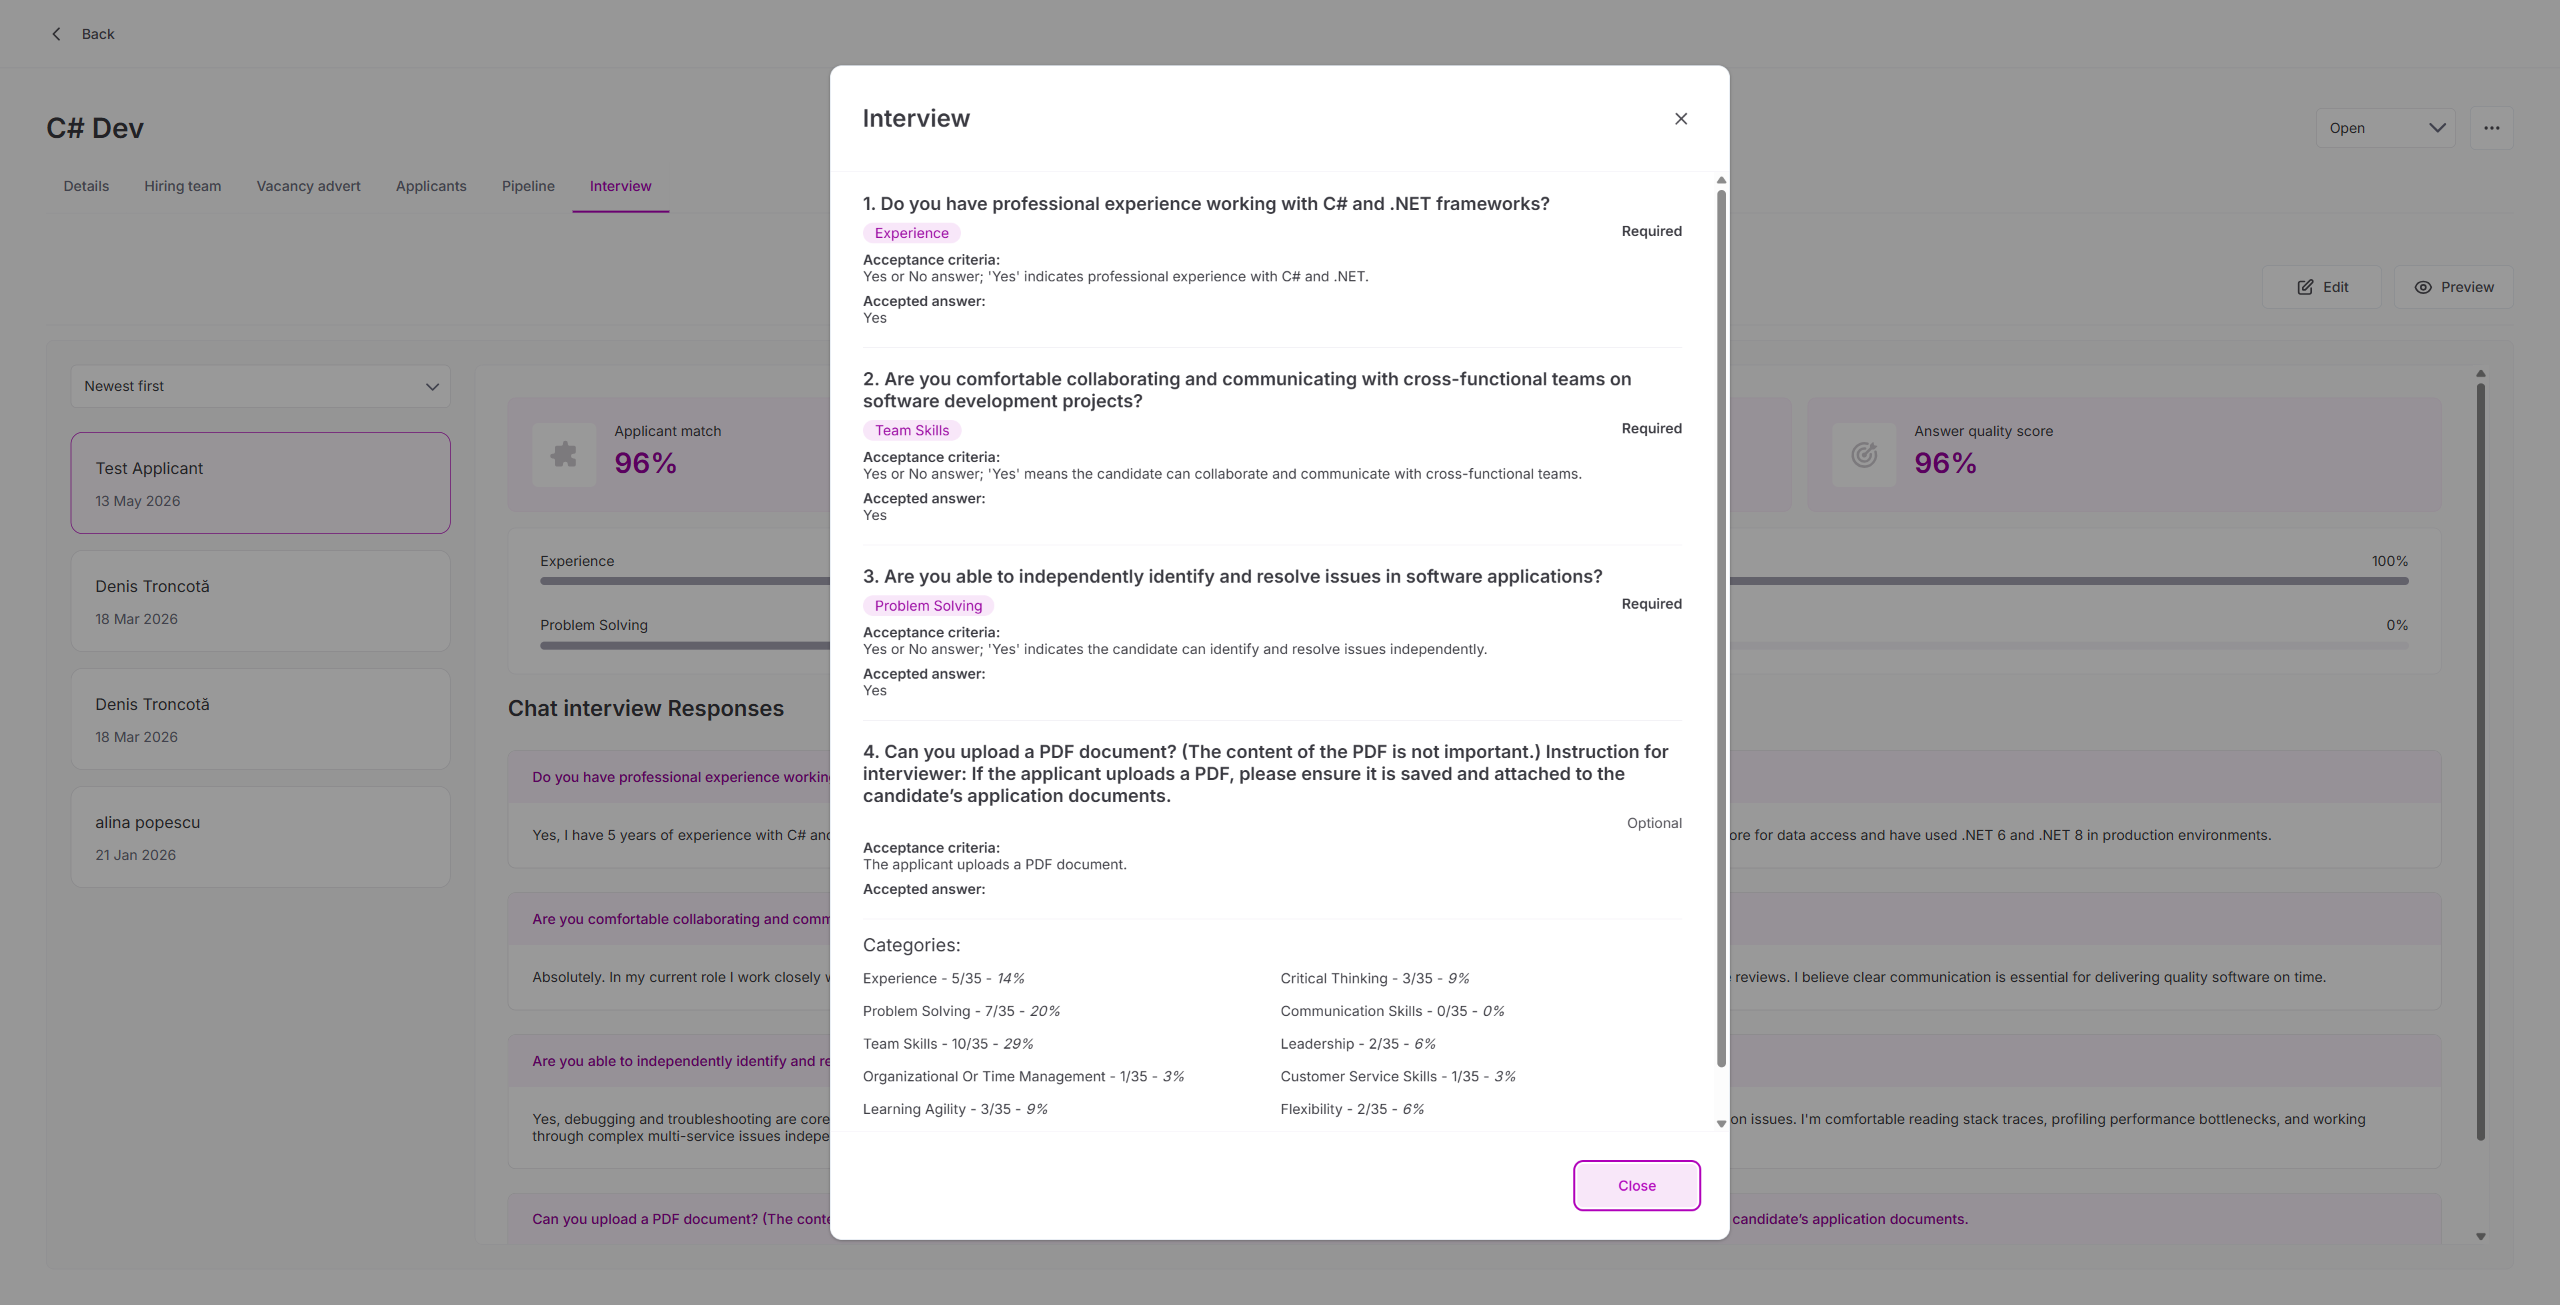Switch to the Hiring team tab
The height and width of the screenshot is (1305, 2560).
[182, 186]
